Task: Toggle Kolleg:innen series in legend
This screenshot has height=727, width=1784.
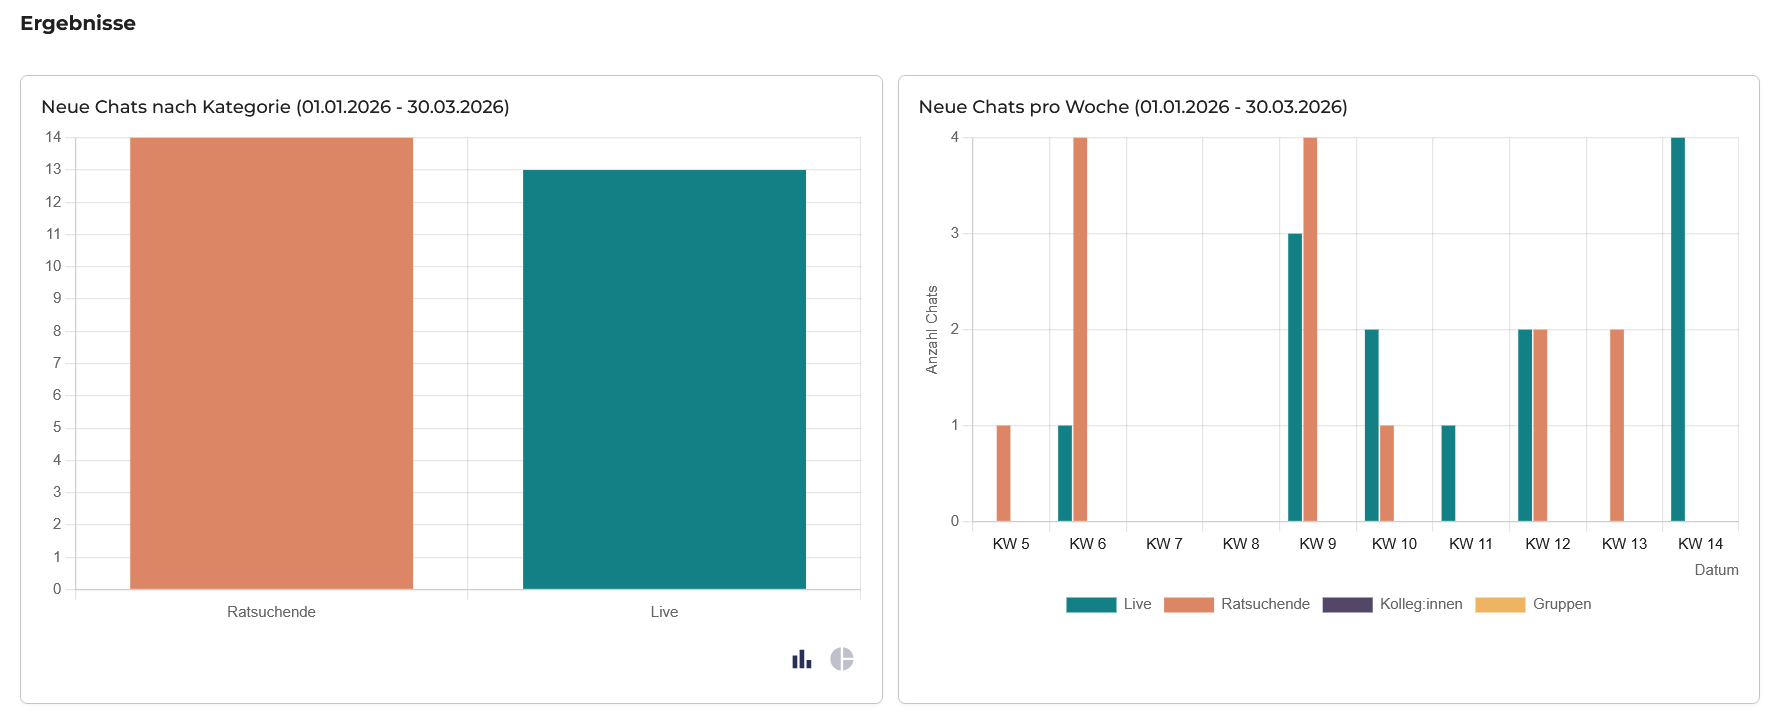Action: point(1420,604)
